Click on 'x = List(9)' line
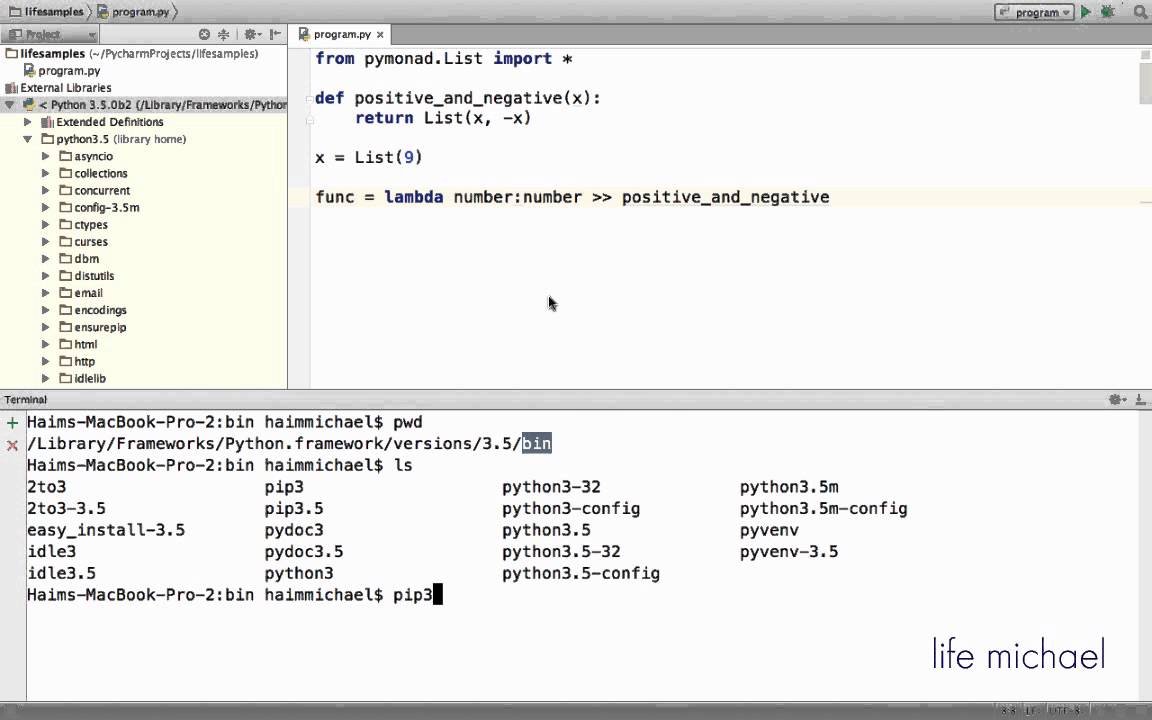 [369, 157]
